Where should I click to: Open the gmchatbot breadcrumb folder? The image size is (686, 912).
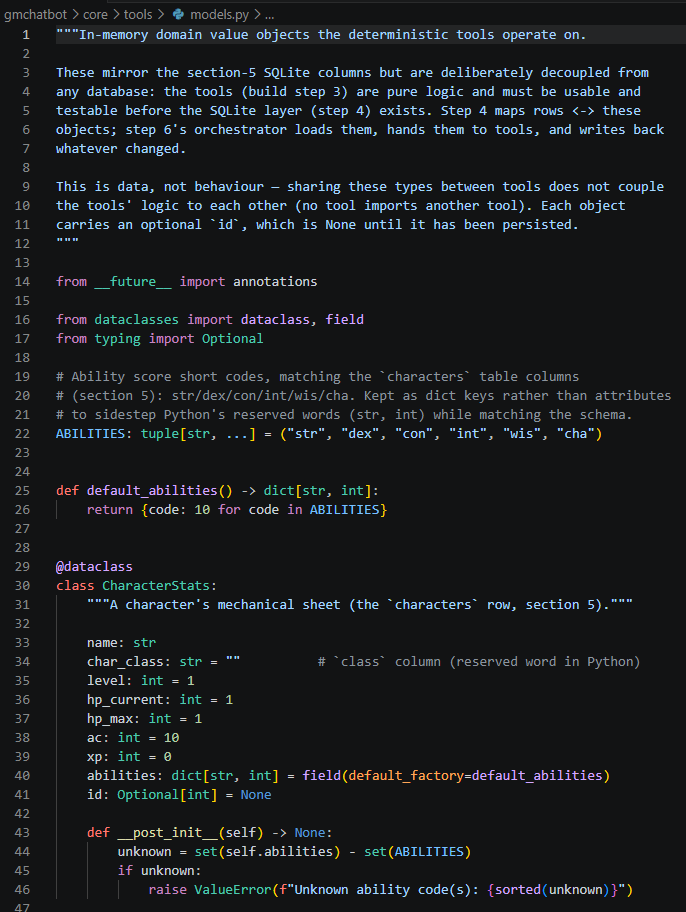click(35, 15)
